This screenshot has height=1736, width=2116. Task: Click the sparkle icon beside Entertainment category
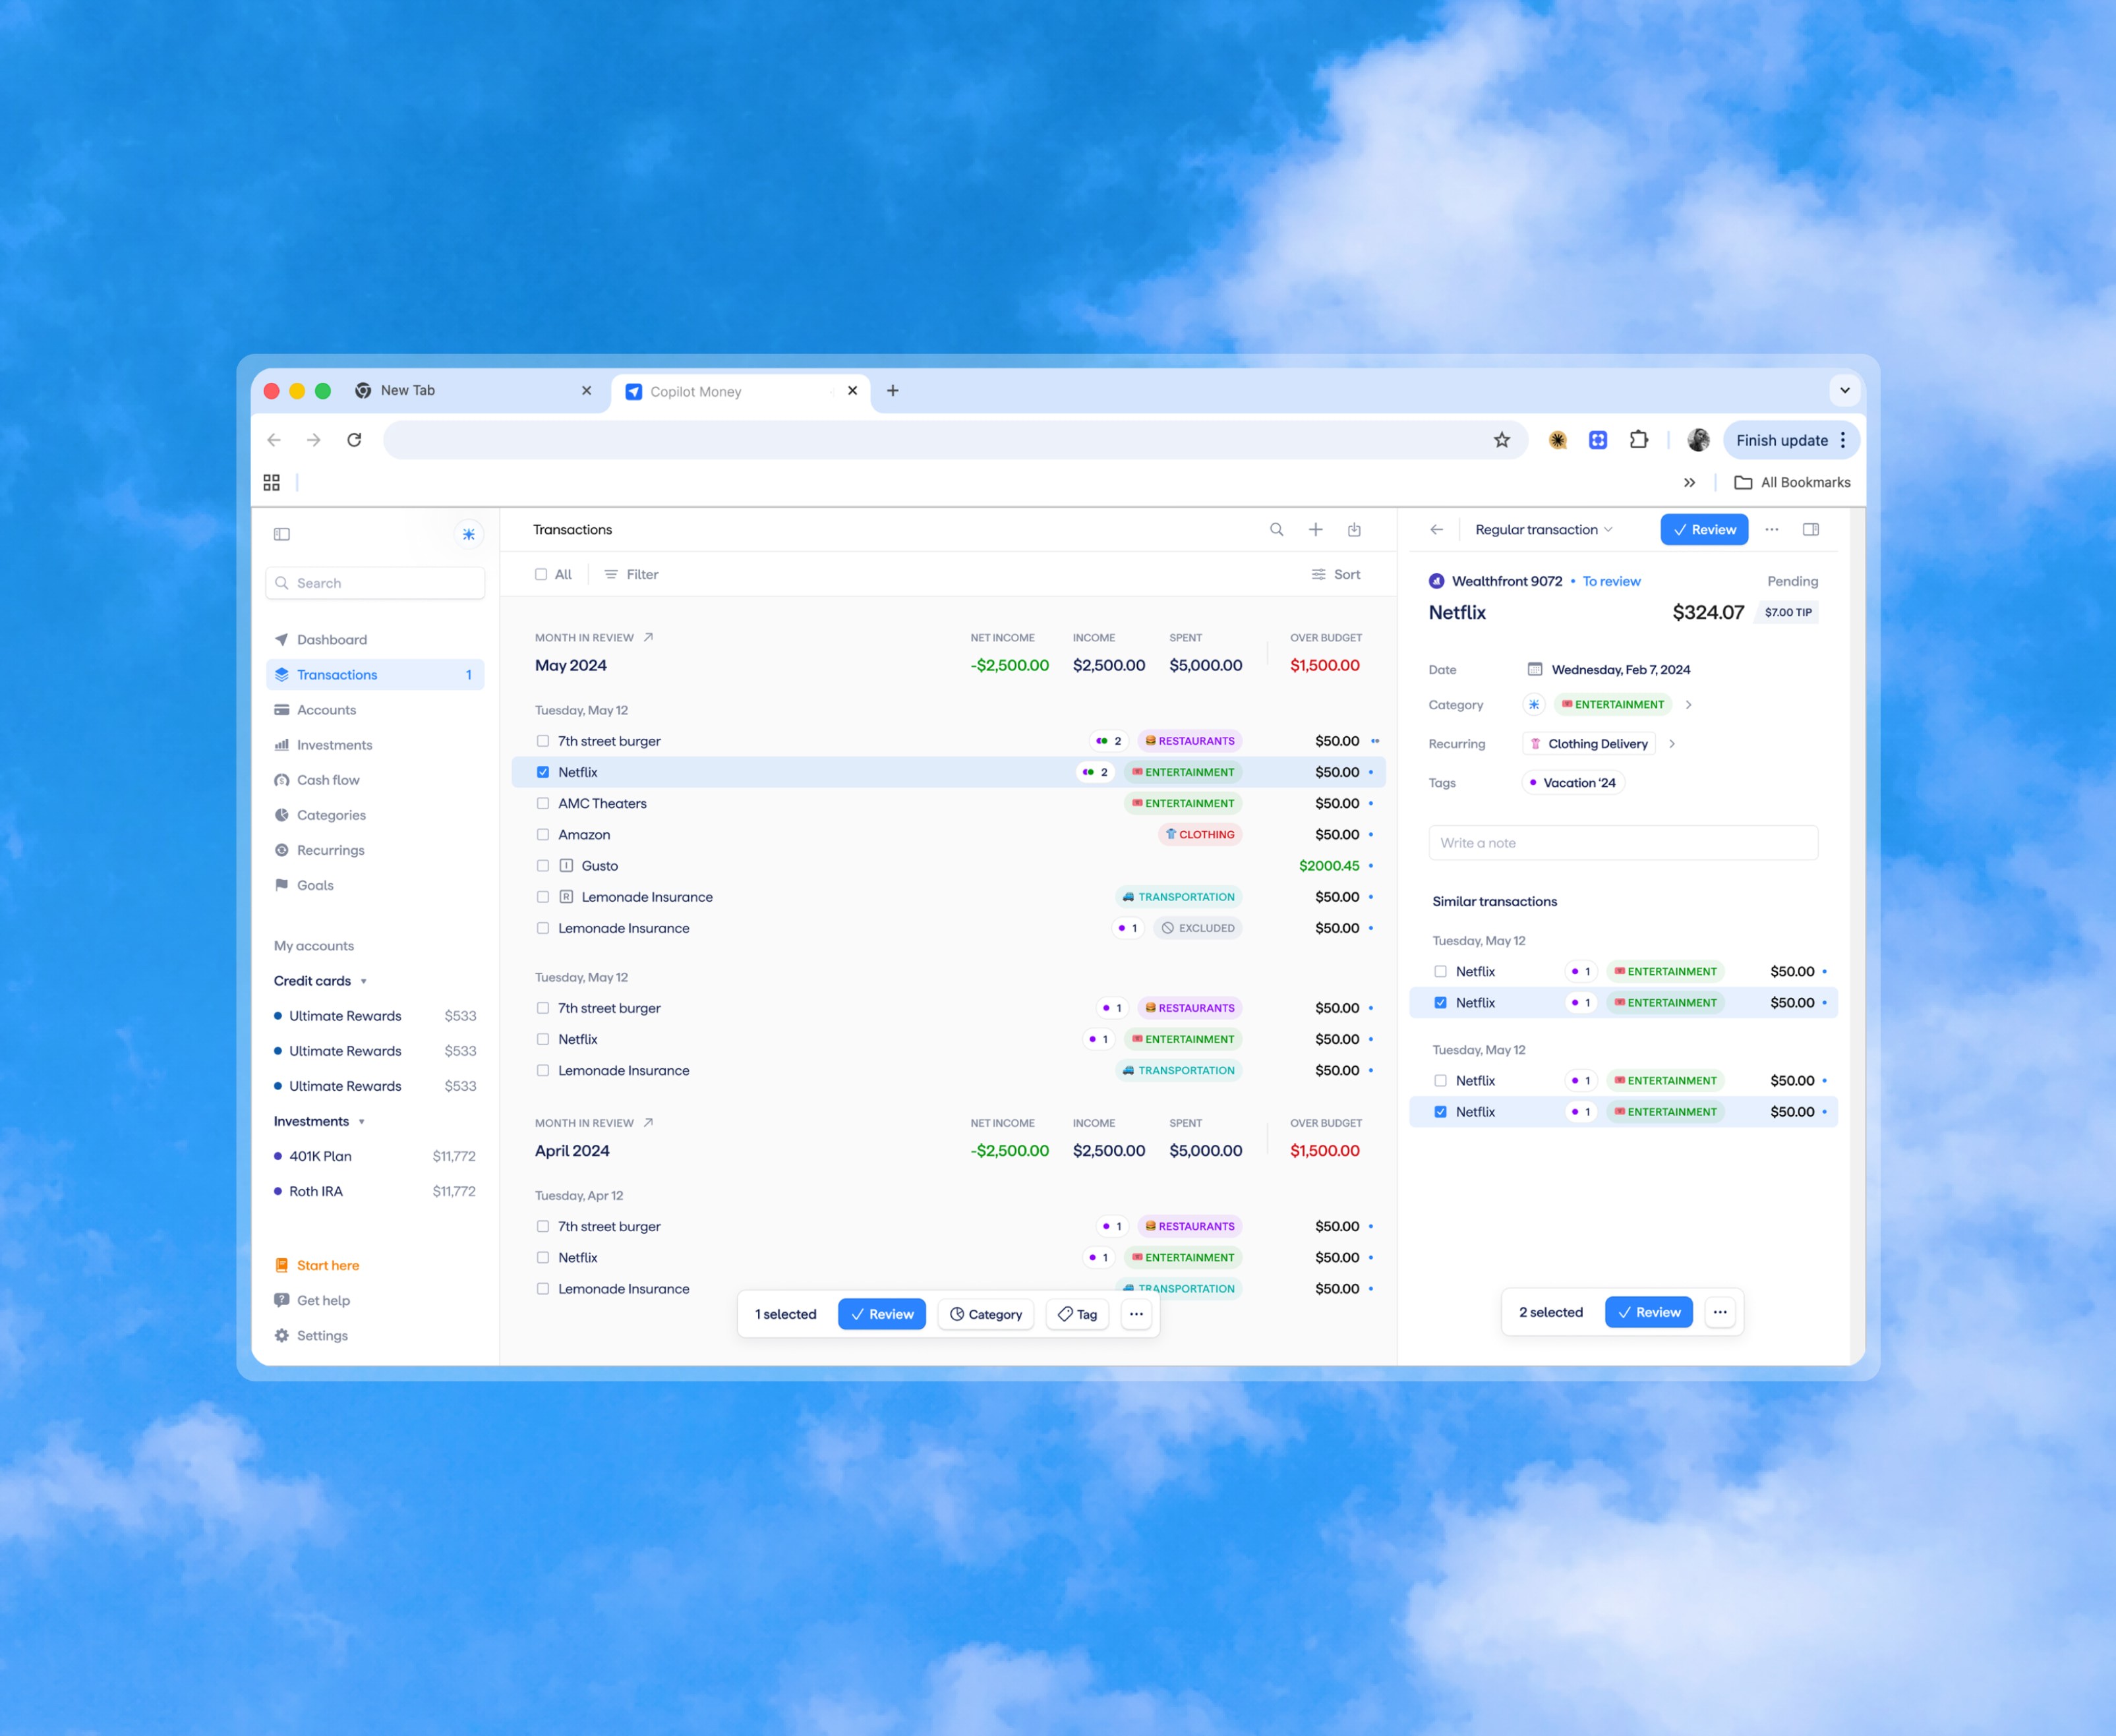[1533, 705]
